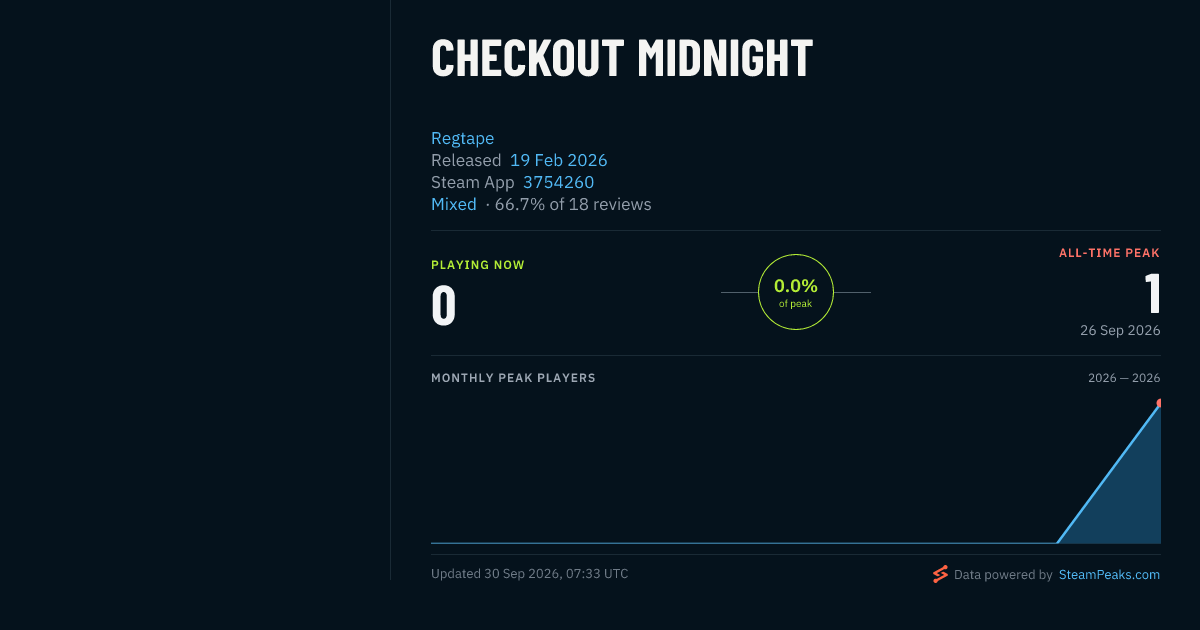
Task: Click the SteamPeaks logo icon
Action: (x=940, y=574)
